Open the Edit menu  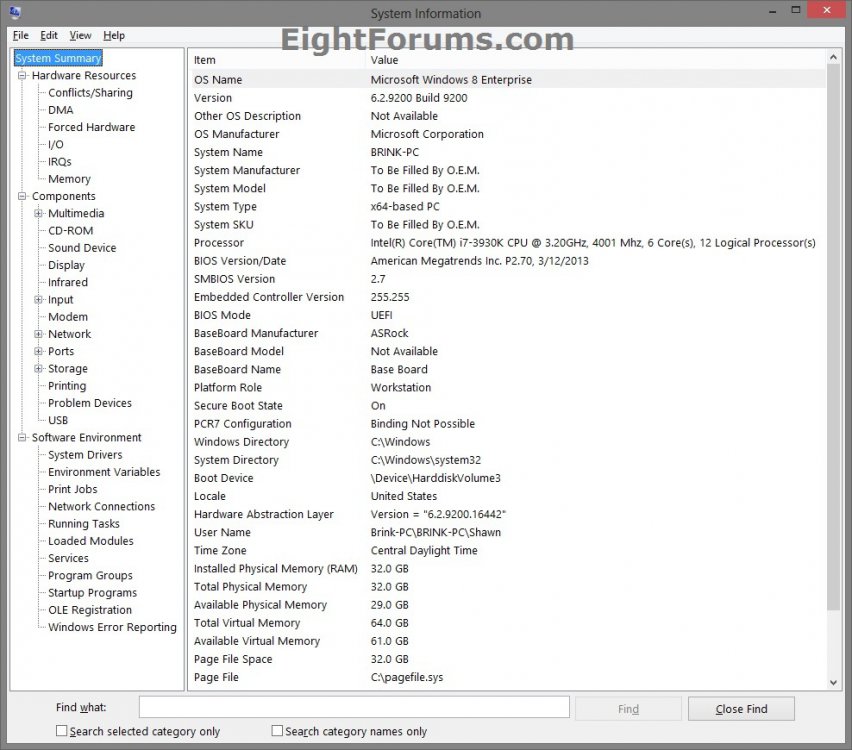(x=49, y=35)
